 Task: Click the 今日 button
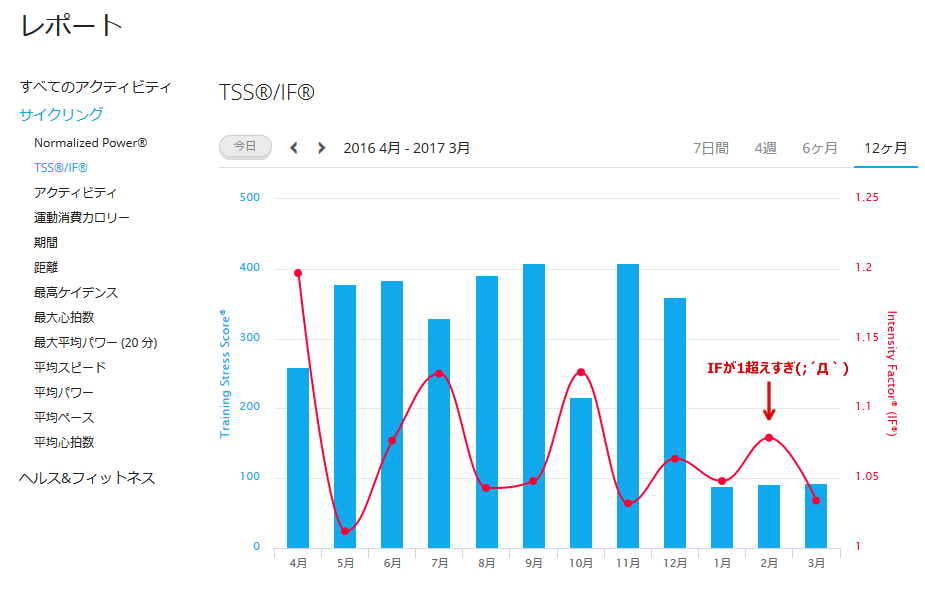coord(245,147)
